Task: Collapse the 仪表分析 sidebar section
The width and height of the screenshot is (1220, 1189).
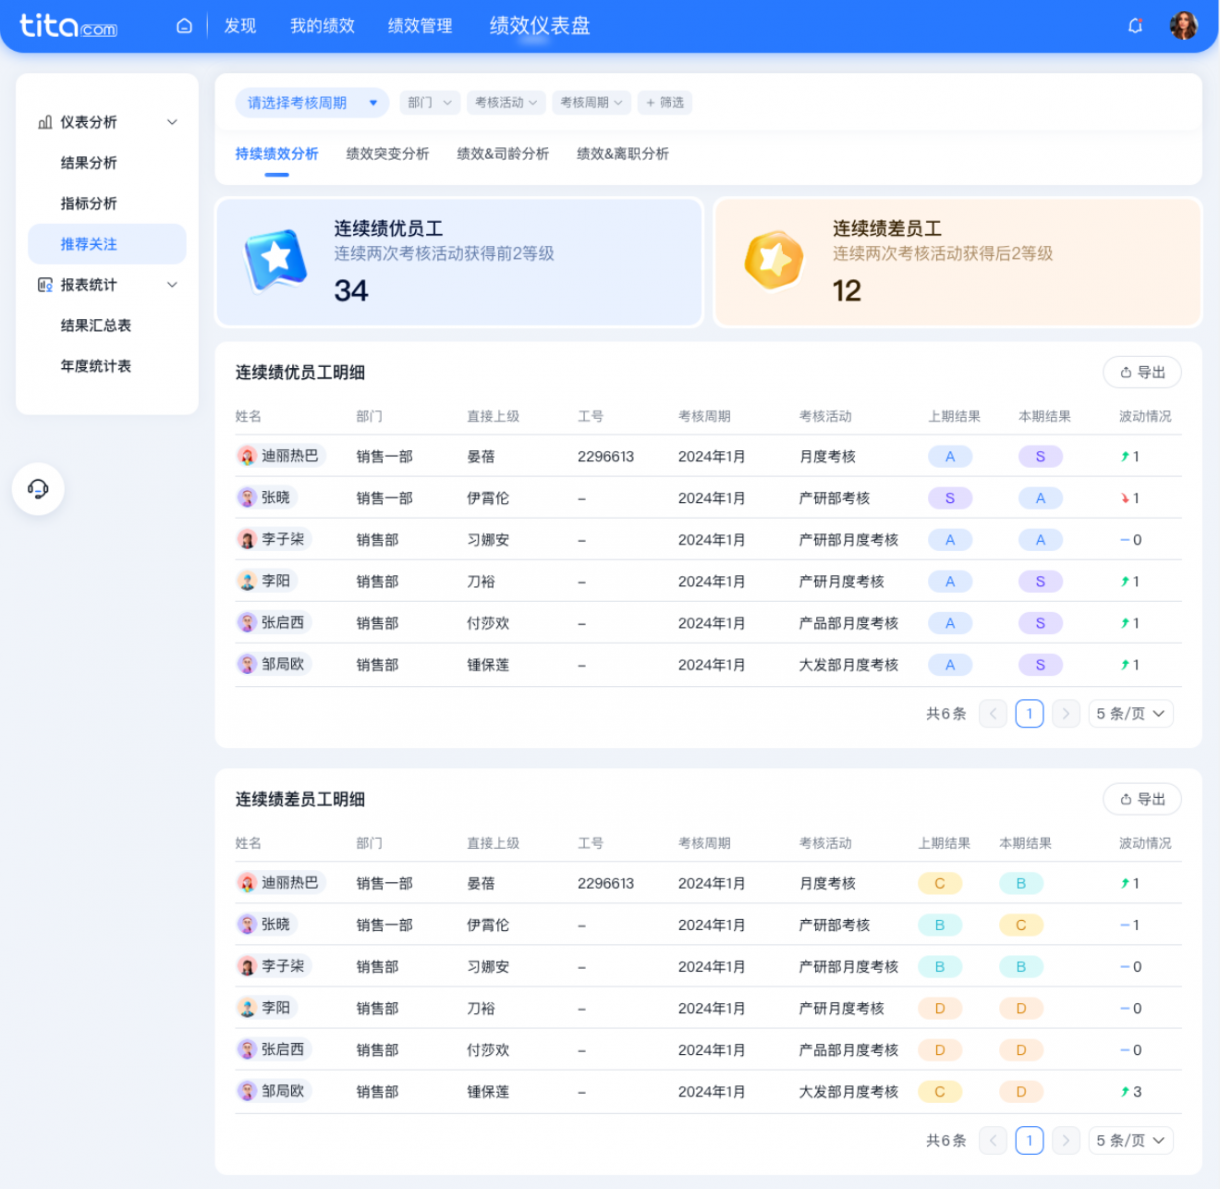Action: [172, 122]
